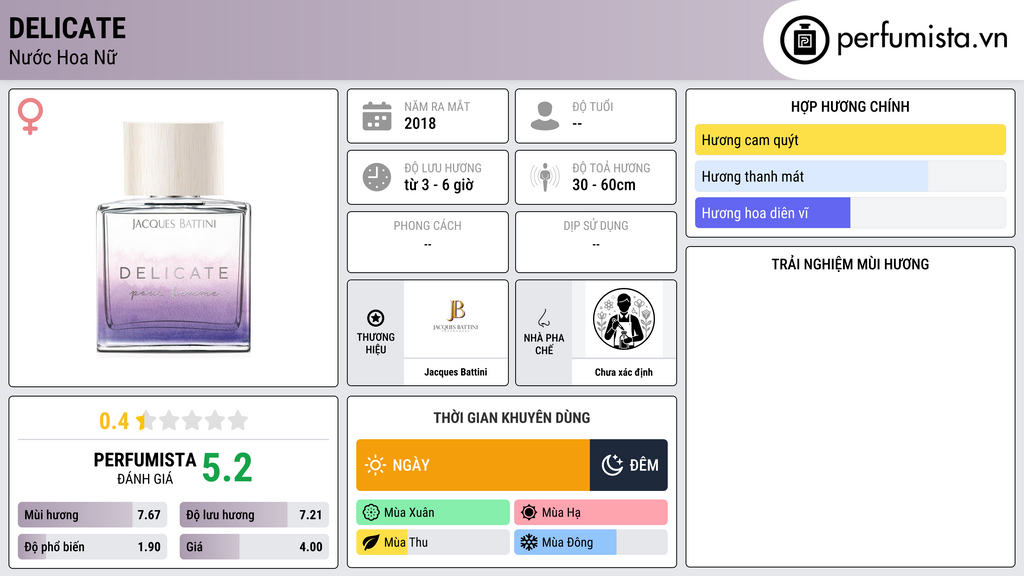
Task: Click the 30 - 60cm projection value
Action: tap(604, 185)
